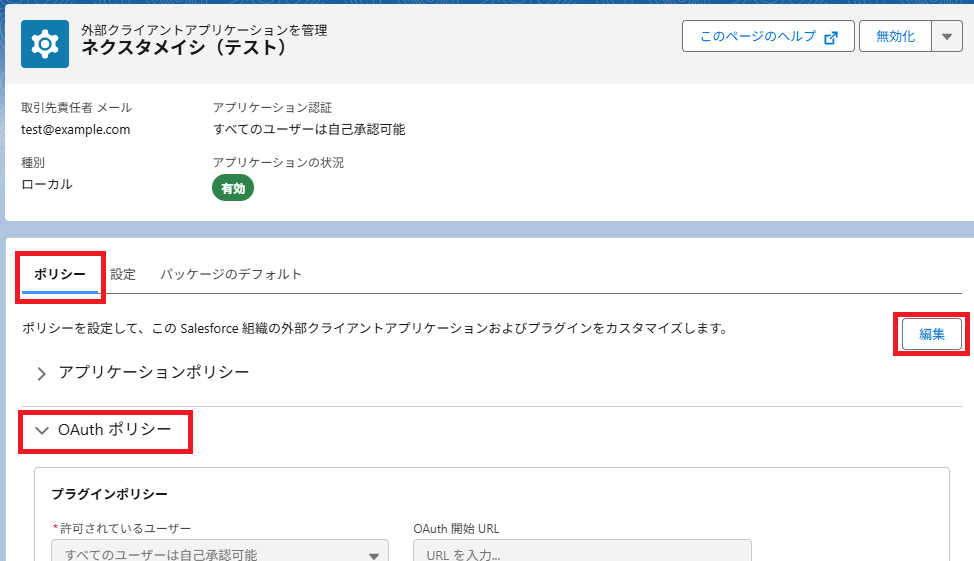Switch to the 設定 tab
The image size is (974, 561).
pyautogui.click(x=123, y=275)
